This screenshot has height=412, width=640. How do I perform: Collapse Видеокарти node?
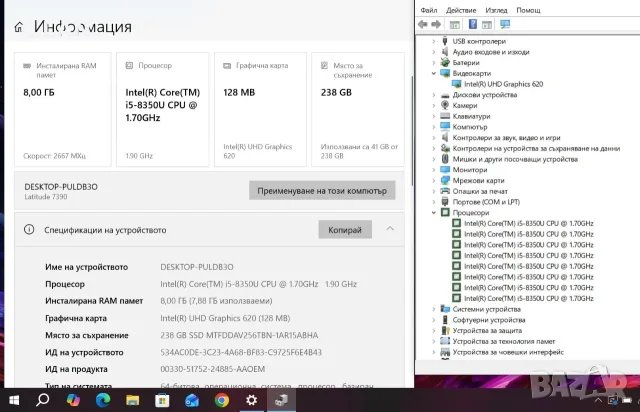point(433,73)
